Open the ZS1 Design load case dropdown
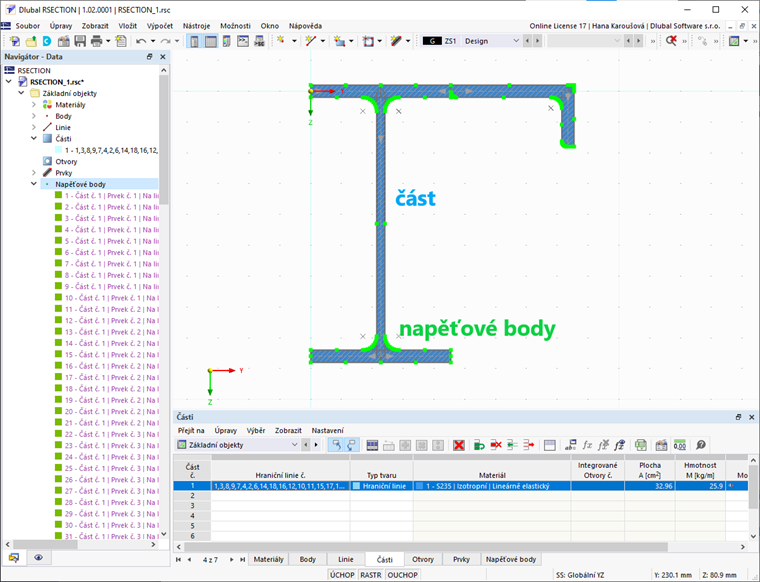This screenshot has height=582, width=760. point(516,41)
